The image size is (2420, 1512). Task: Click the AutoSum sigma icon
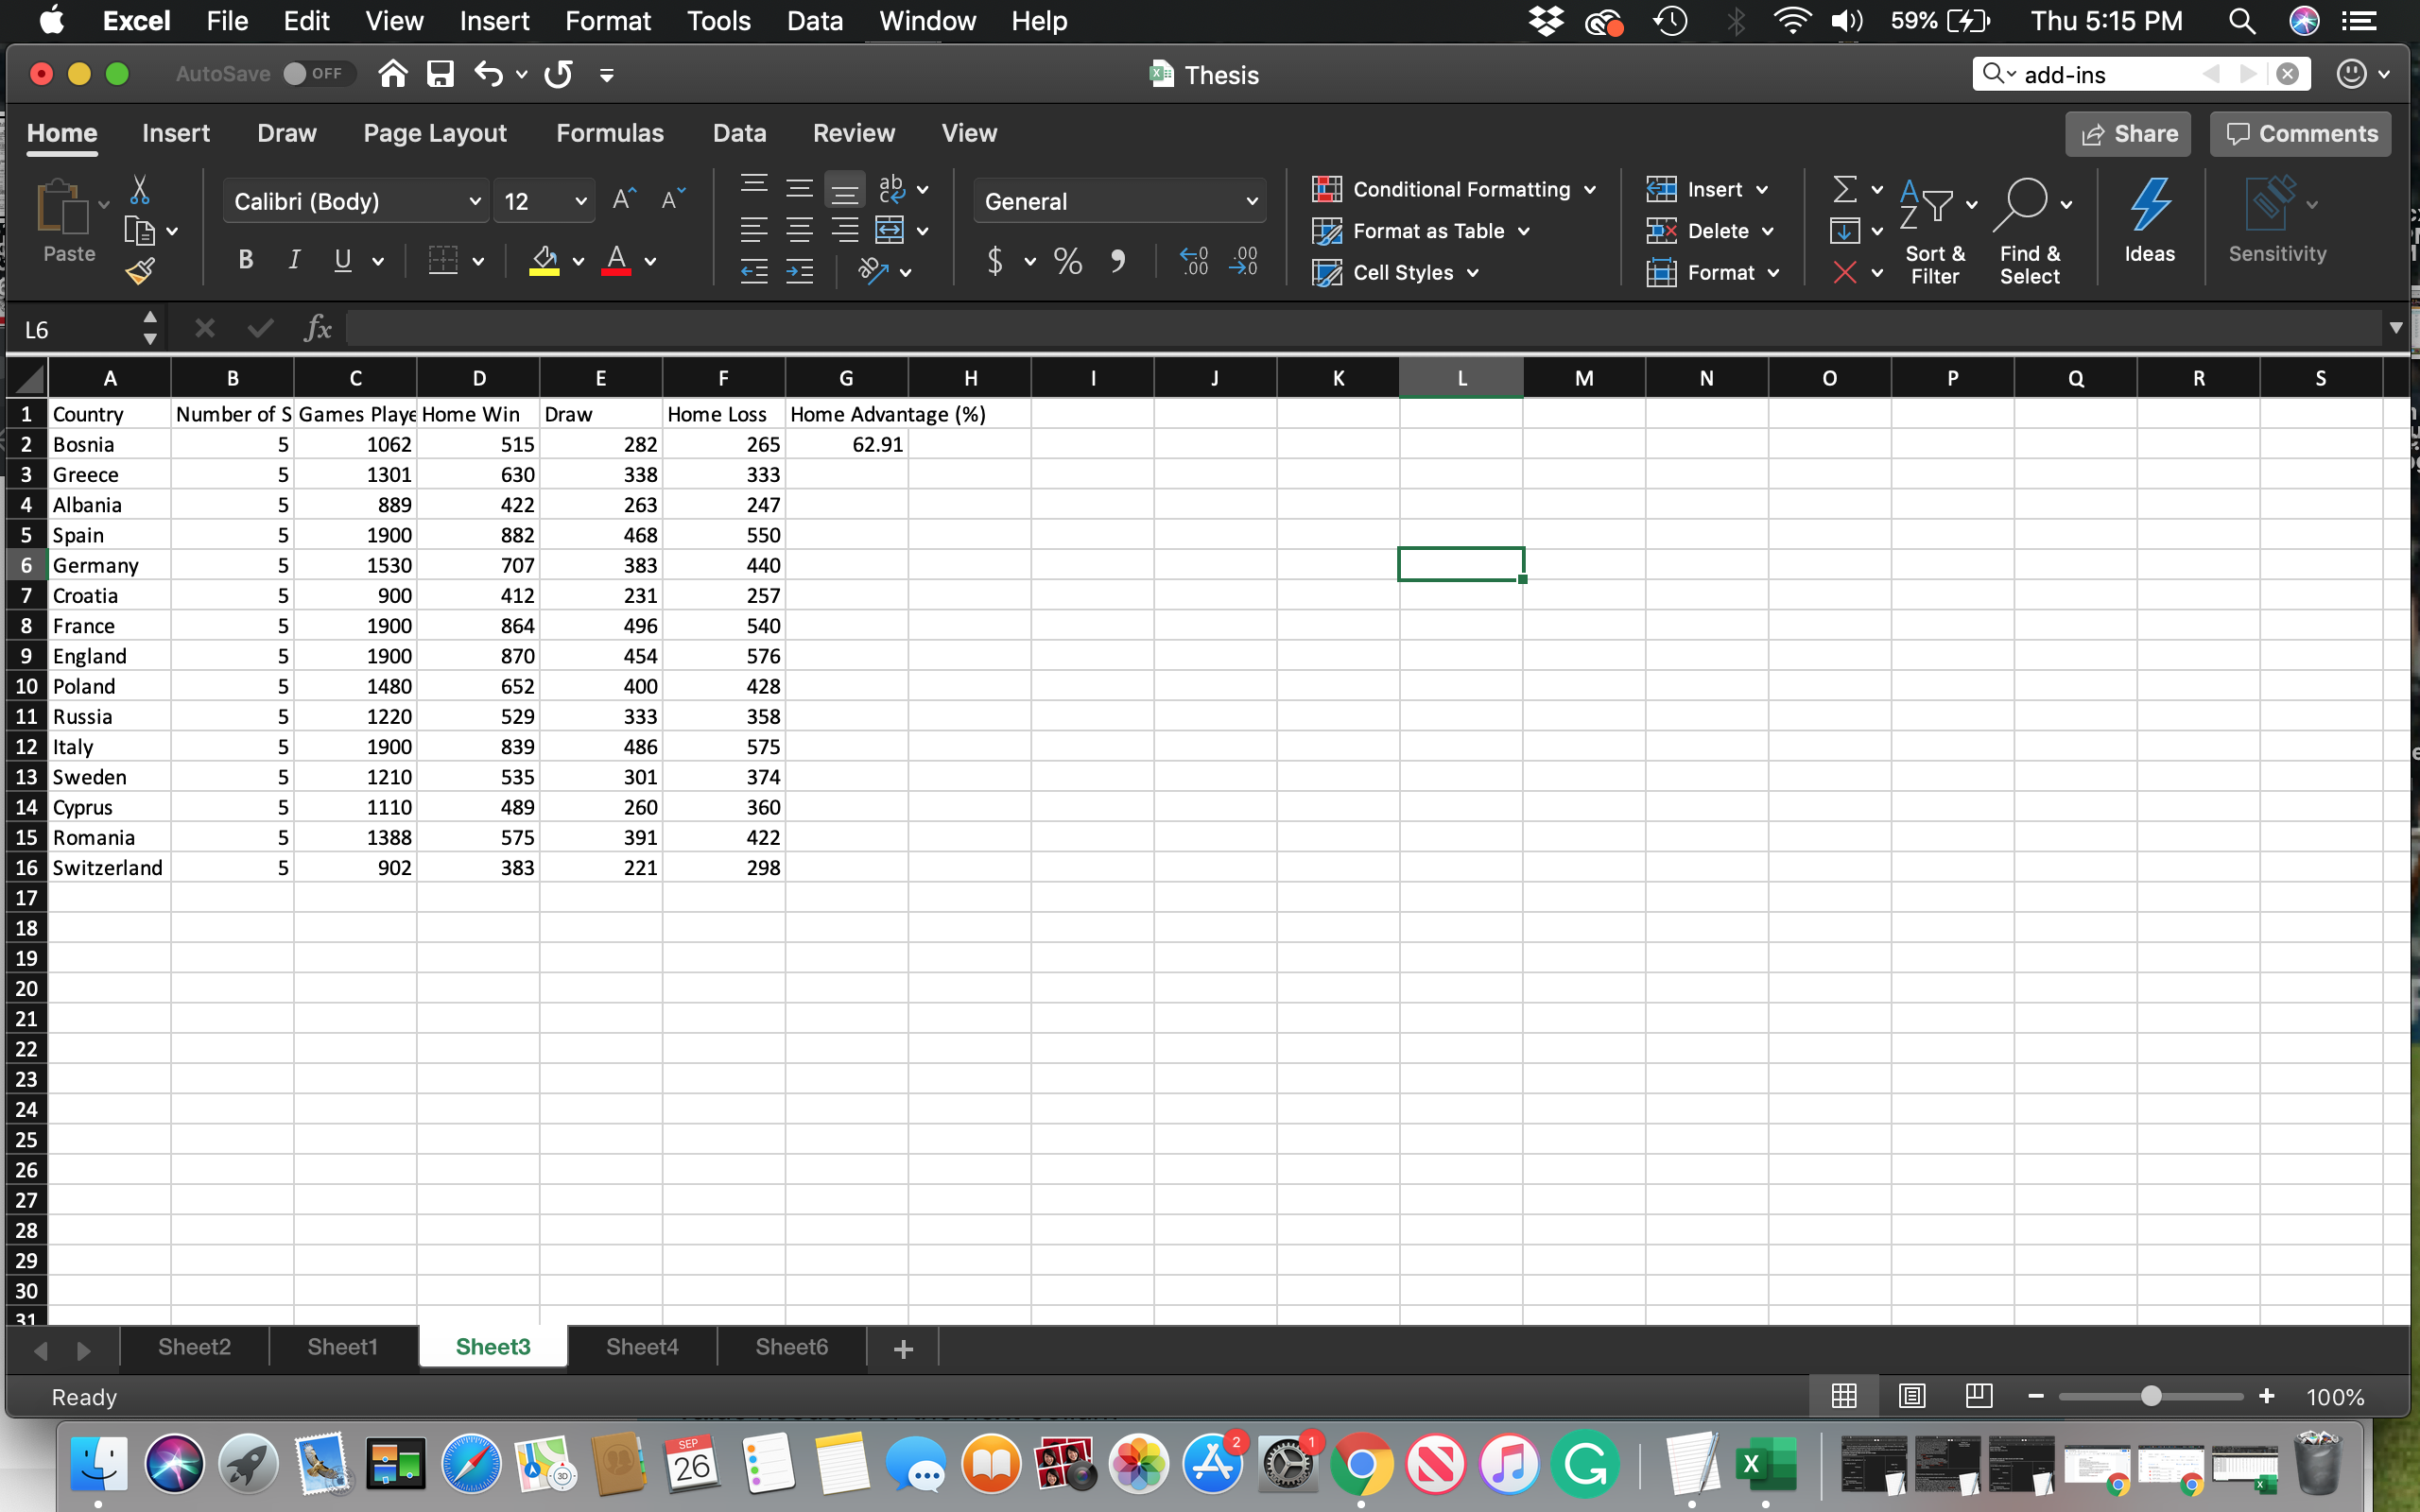[x=1845, y=189]
